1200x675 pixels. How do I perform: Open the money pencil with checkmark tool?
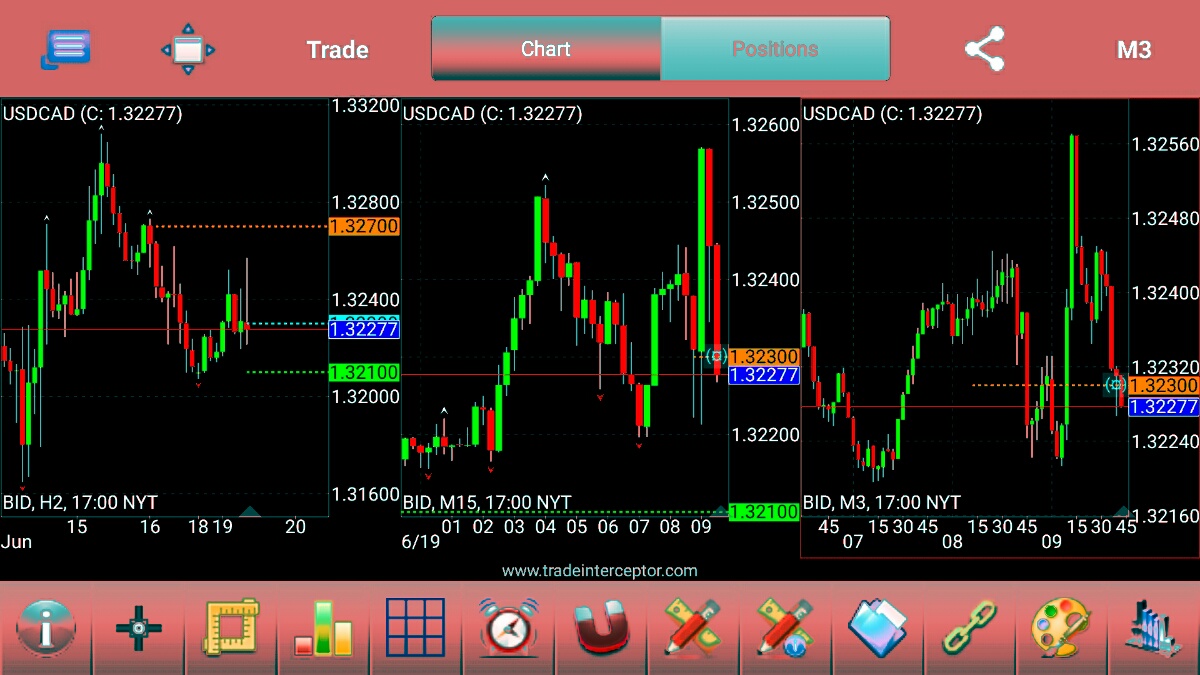pyautogui.click(x=785, y=628)
